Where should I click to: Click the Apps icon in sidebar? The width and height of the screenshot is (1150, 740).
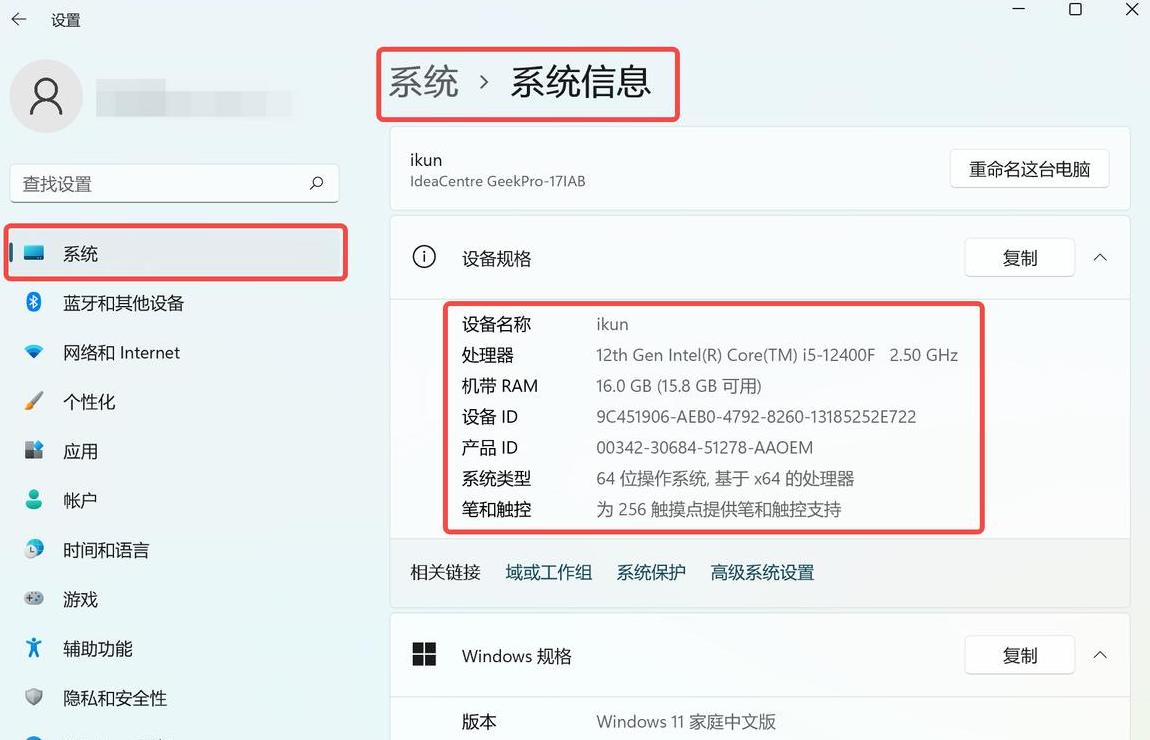point(34,450)
